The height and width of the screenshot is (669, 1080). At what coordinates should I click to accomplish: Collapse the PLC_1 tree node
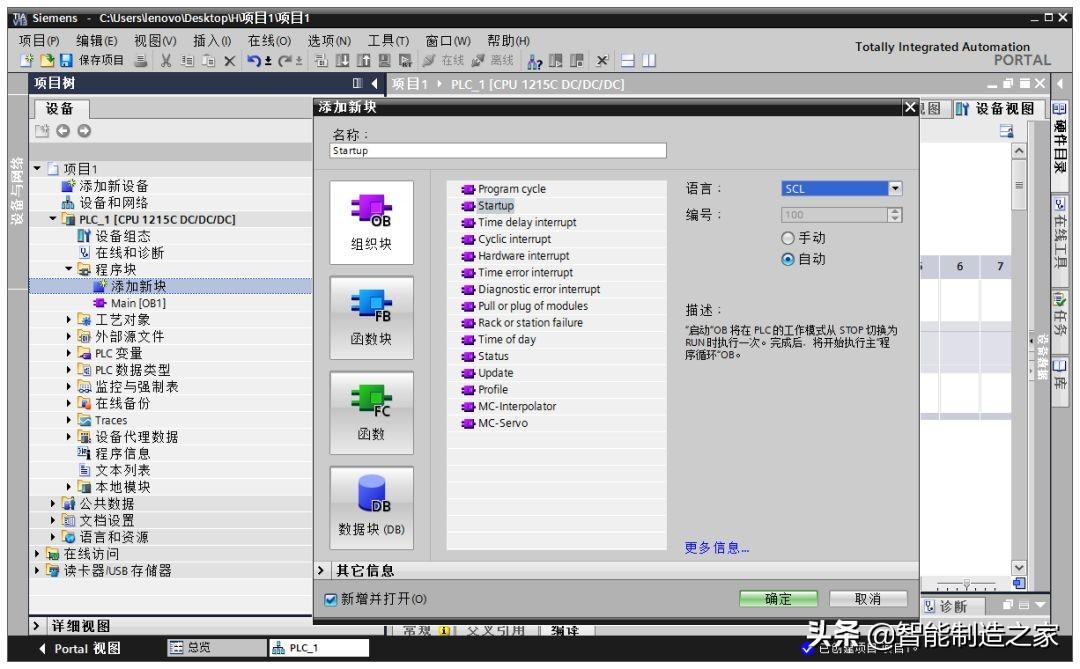(x=53, y=219)
